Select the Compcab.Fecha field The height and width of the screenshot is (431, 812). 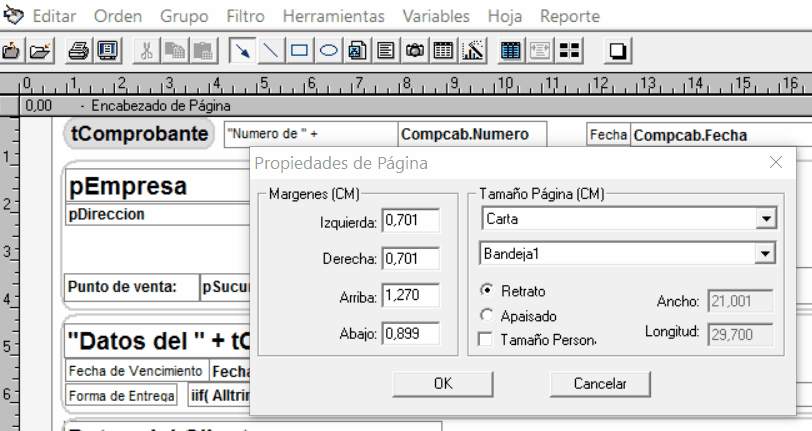(x=721, y=136)
